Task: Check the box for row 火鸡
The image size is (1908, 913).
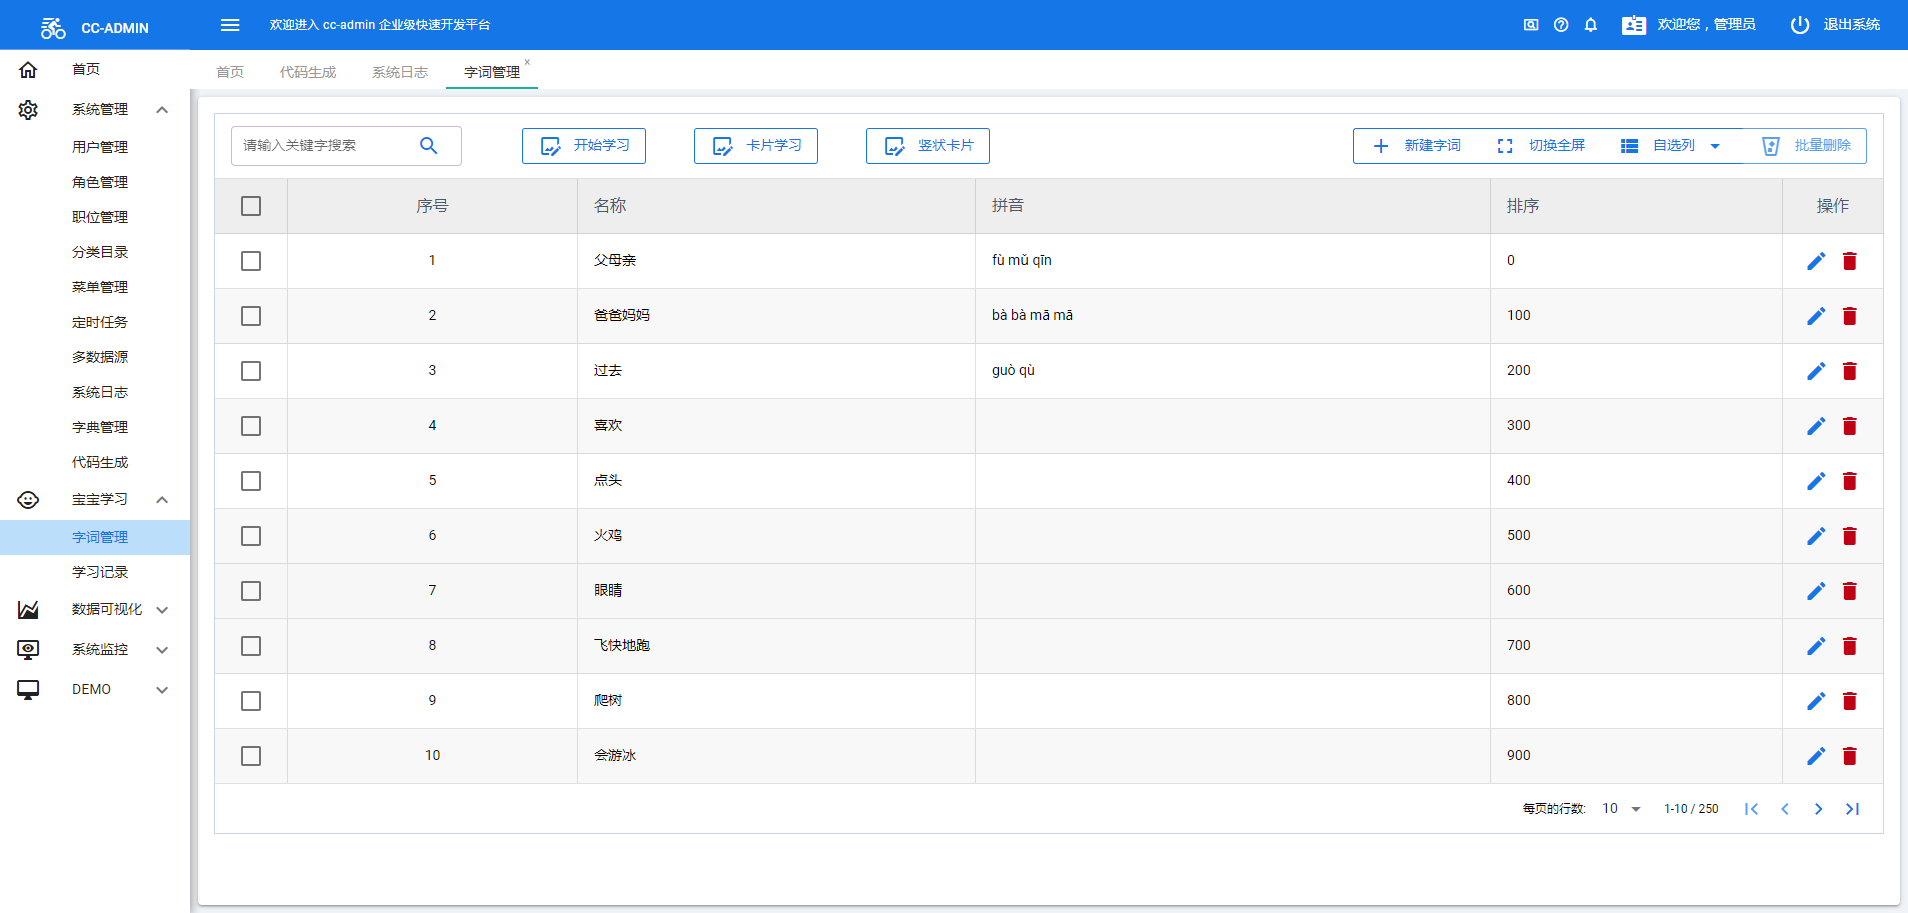Action: (x=251, y=536)
